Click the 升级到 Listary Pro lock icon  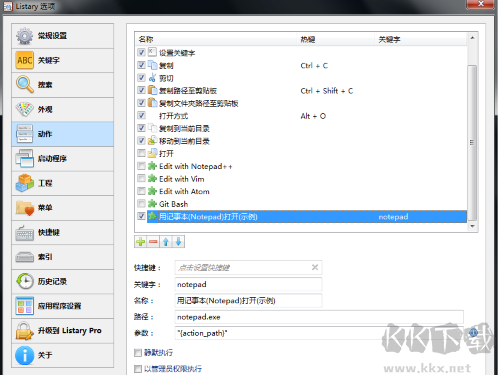pyautogui.click(x=25, y=331)
